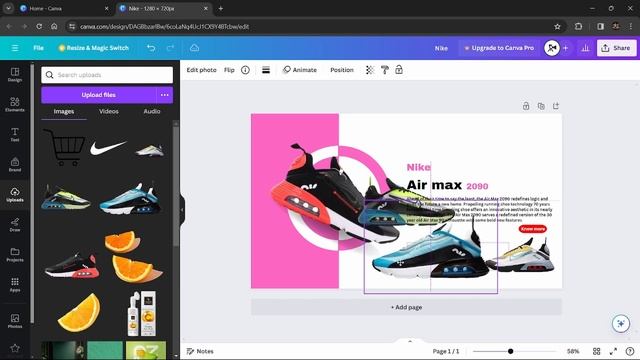Open the Elements panel

point(15,104)
